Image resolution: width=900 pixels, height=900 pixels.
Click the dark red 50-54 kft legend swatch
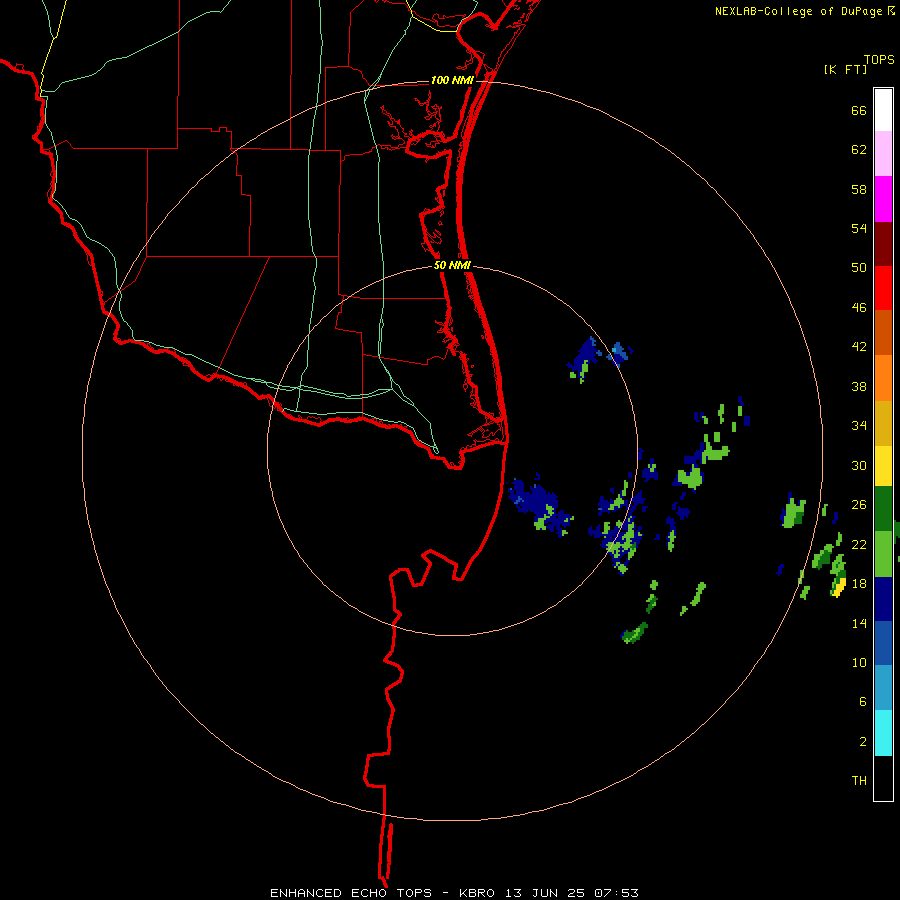click(883, 244)
